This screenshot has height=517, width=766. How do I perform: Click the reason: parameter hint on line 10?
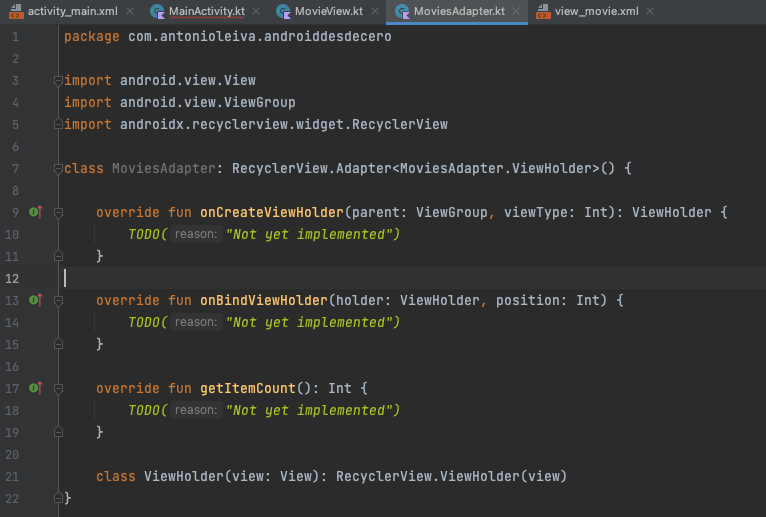196,234
